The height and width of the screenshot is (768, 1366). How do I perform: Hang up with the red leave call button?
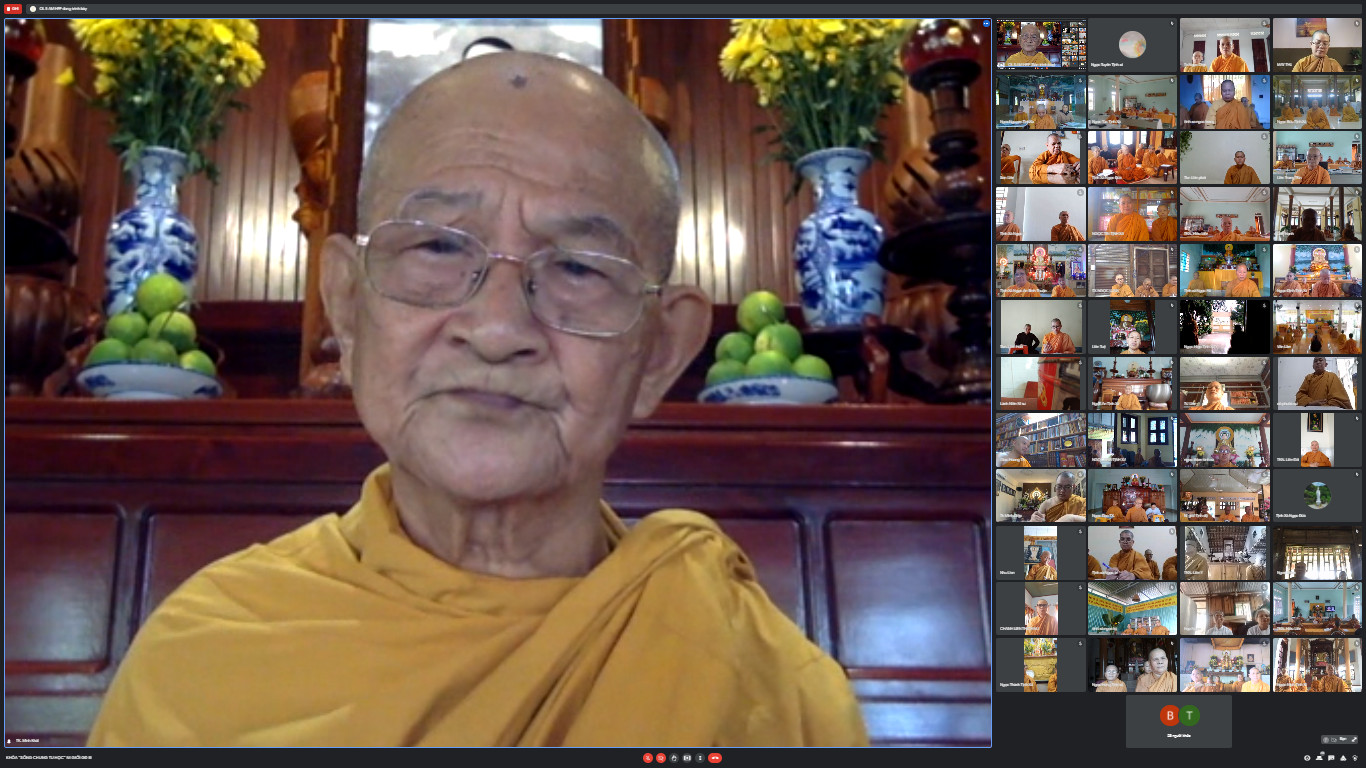coord(715,758)
